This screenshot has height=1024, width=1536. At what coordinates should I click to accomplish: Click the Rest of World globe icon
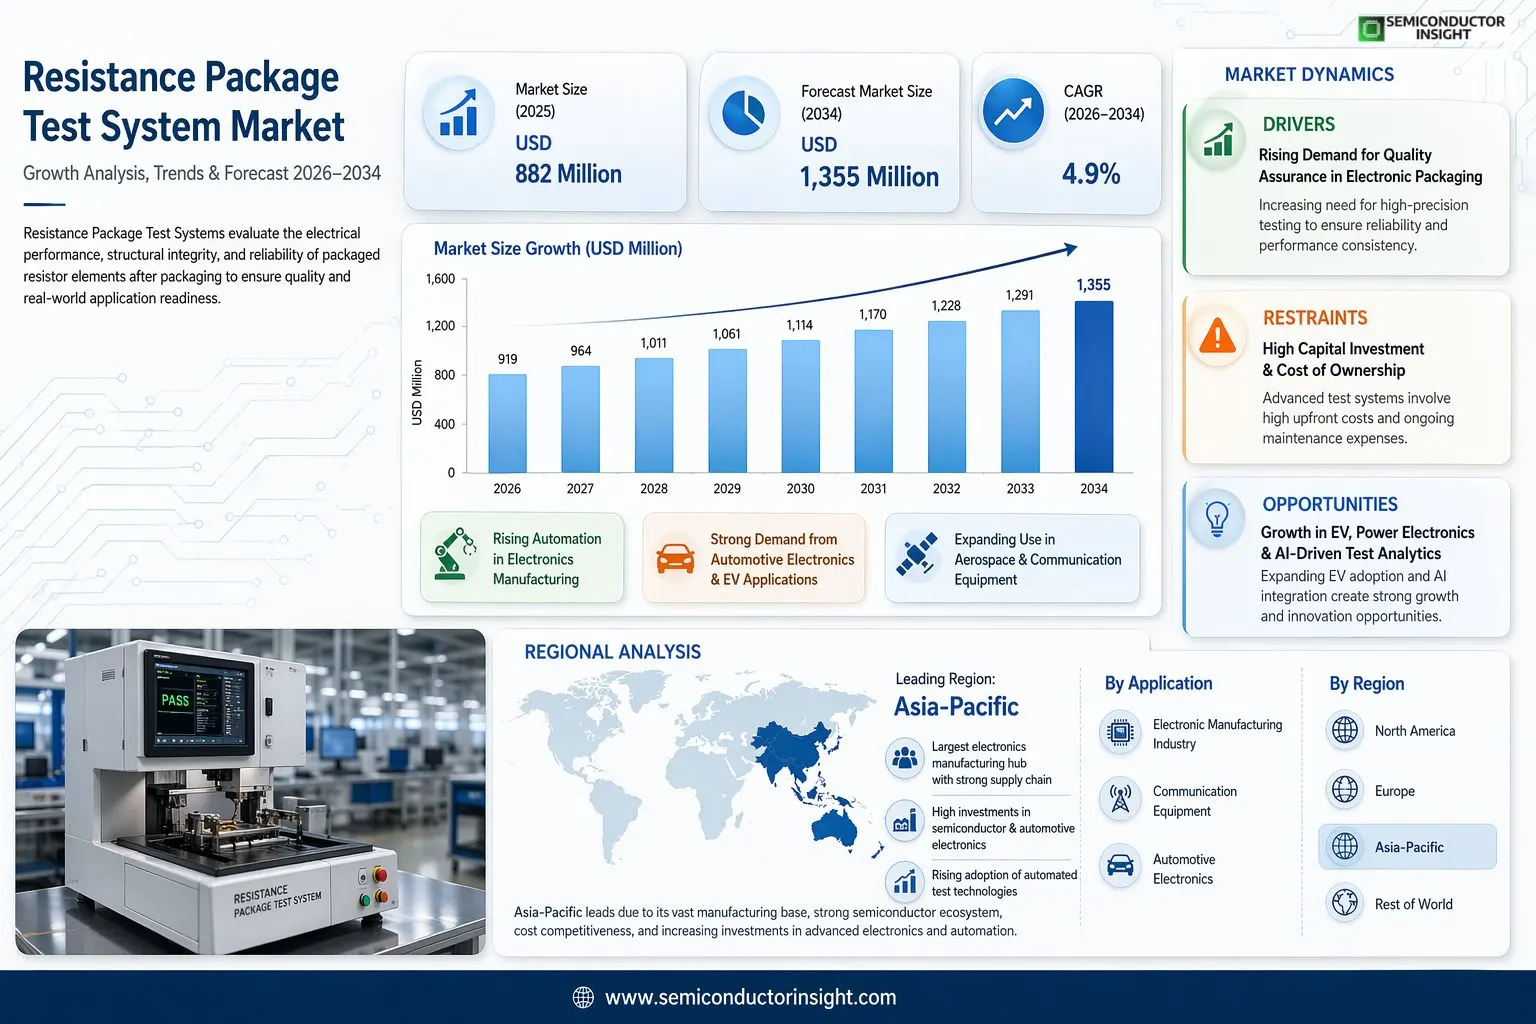(x=1345, y=903)
